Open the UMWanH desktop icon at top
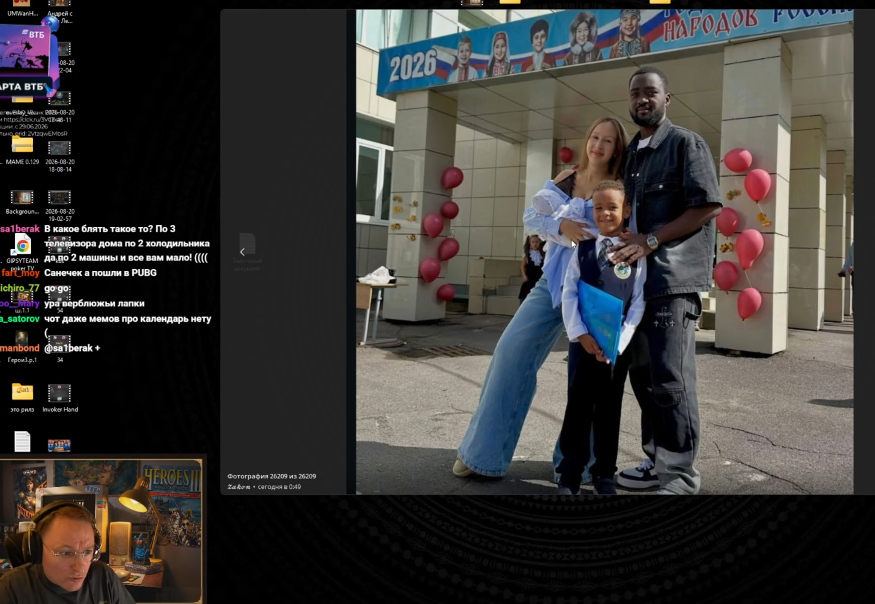Viewport: 875px width, 604px height. (x=22, y=8)
